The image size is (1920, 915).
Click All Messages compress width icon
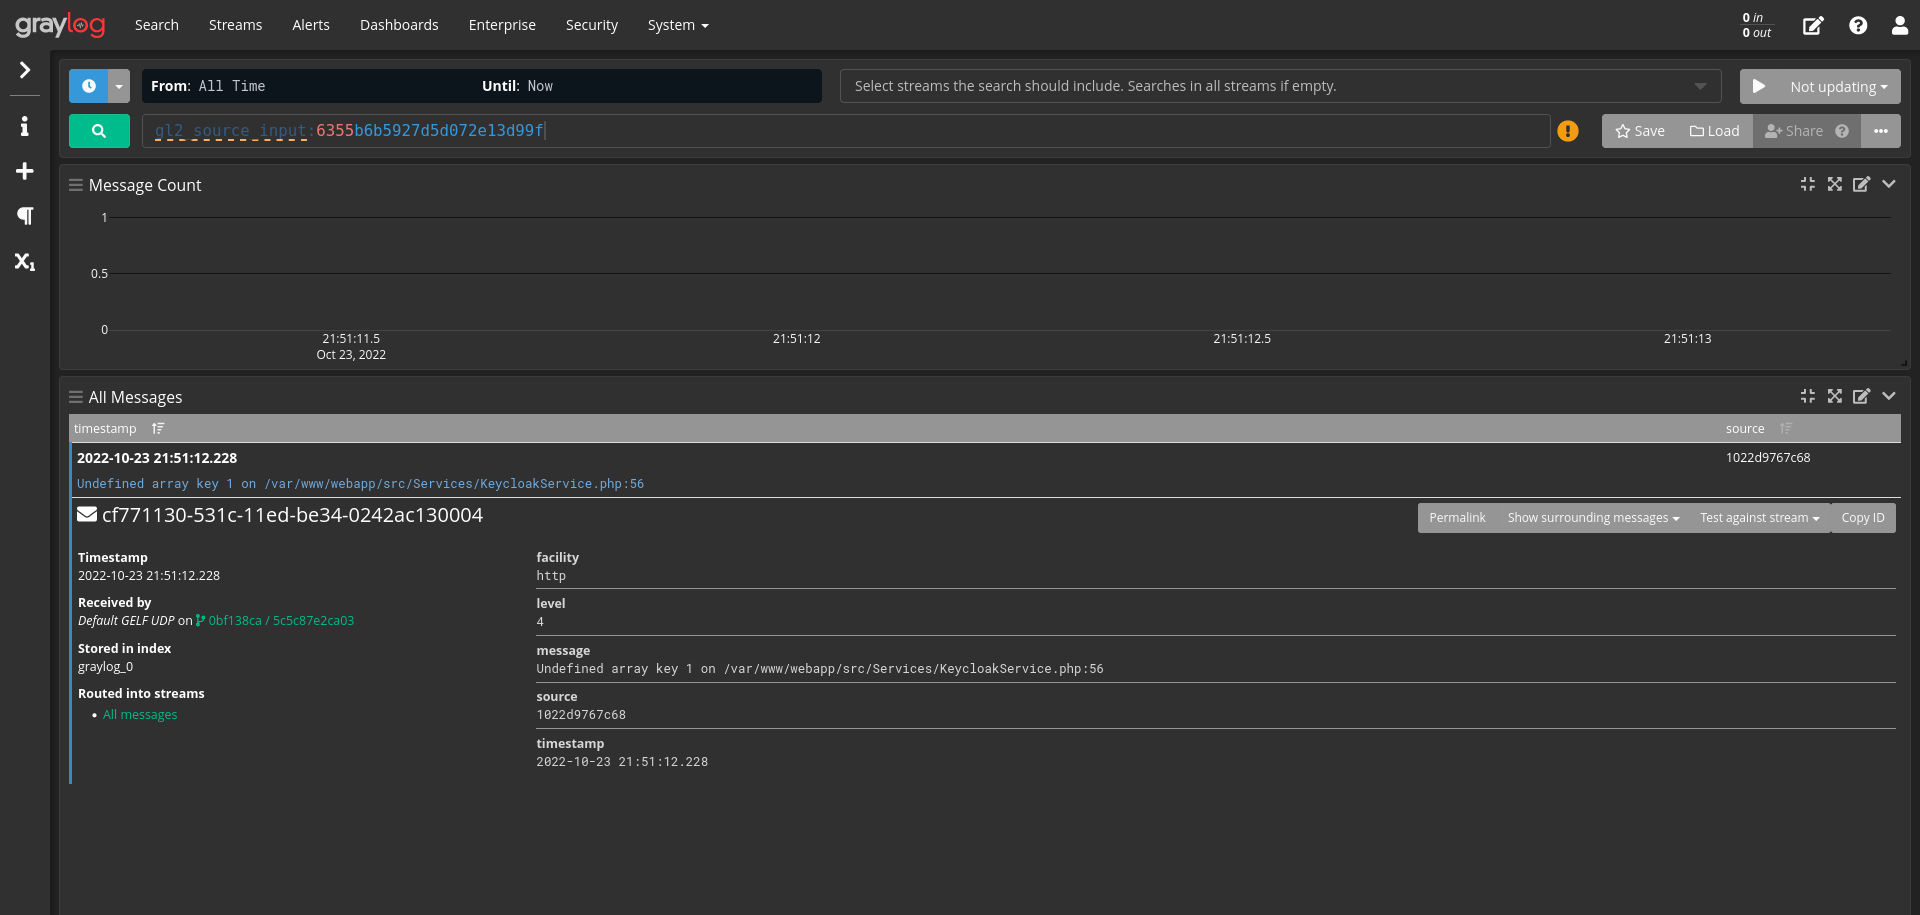tap(1808, 396)
